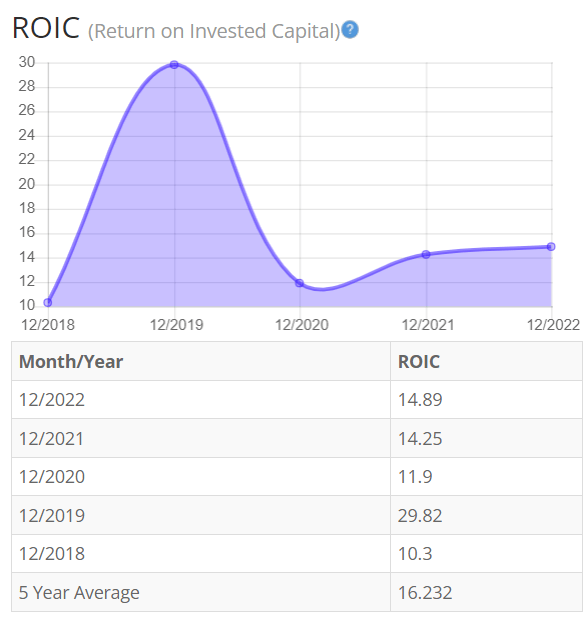Click the 30 y-axis tick label
This screenshot has width=587, height=631.
27,62
